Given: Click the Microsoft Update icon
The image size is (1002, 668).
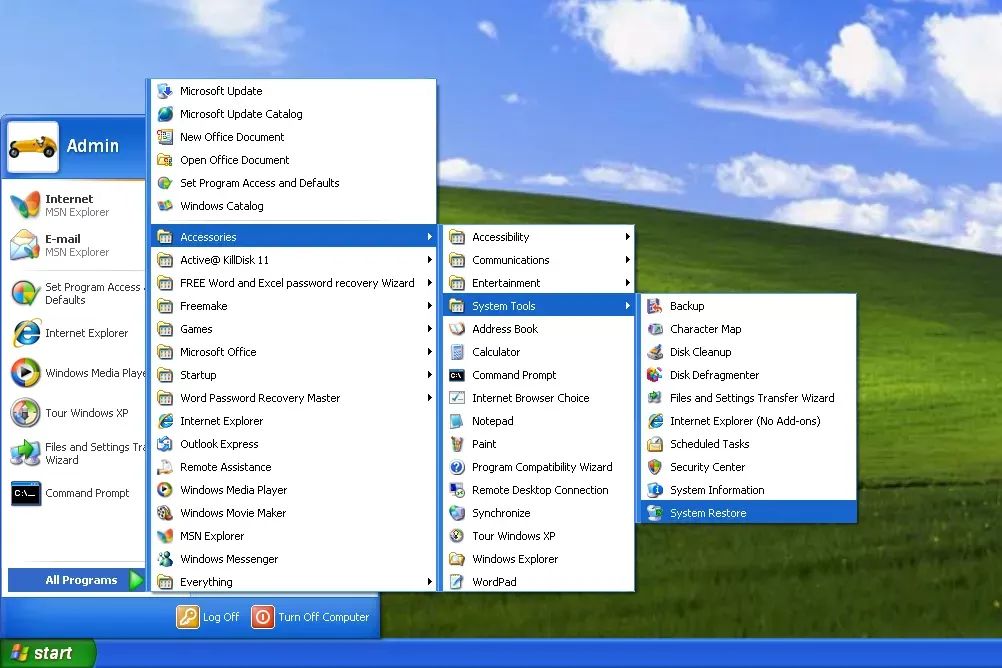Looking at the screenshot, I should 165,91.
